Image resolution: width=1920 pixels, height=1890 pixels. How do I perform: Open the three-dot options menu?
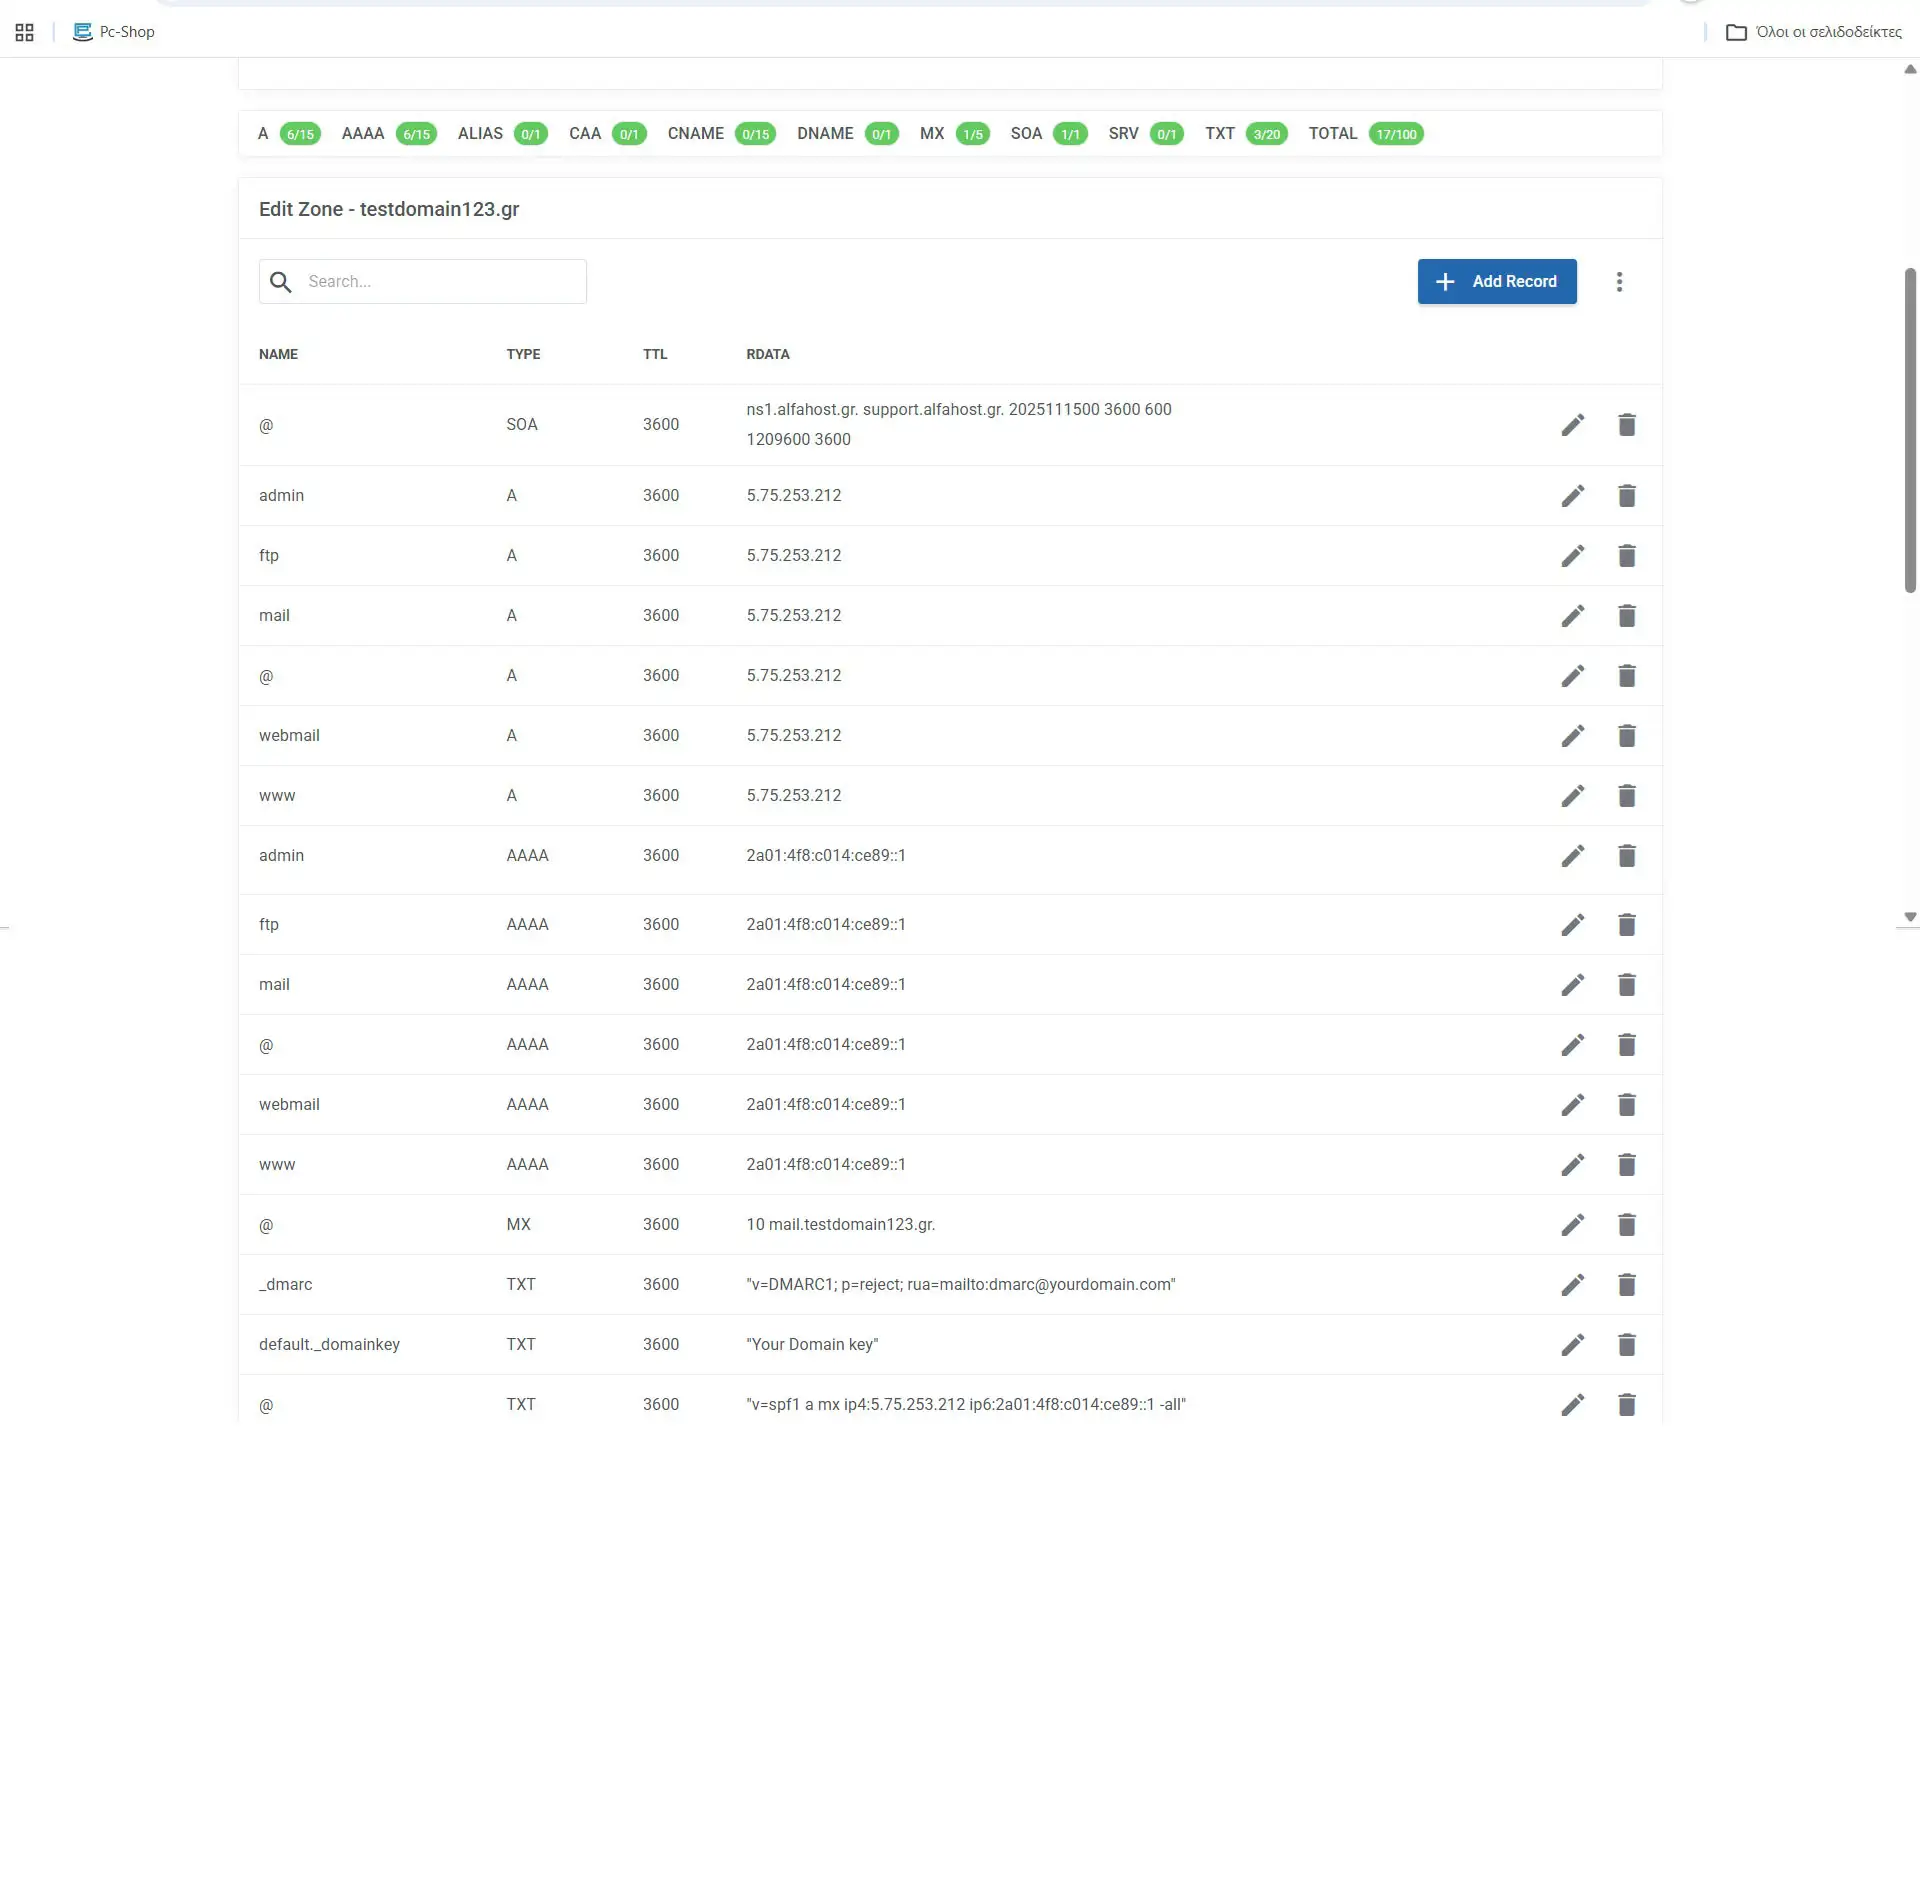(x=1620, y=281)
